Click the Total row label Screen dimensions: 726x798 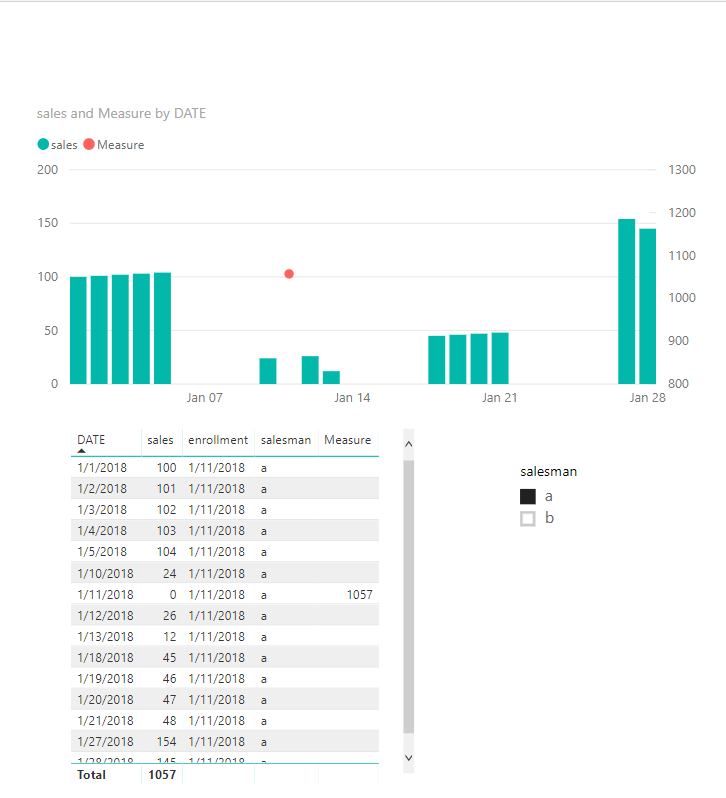[x=91, y=775]
